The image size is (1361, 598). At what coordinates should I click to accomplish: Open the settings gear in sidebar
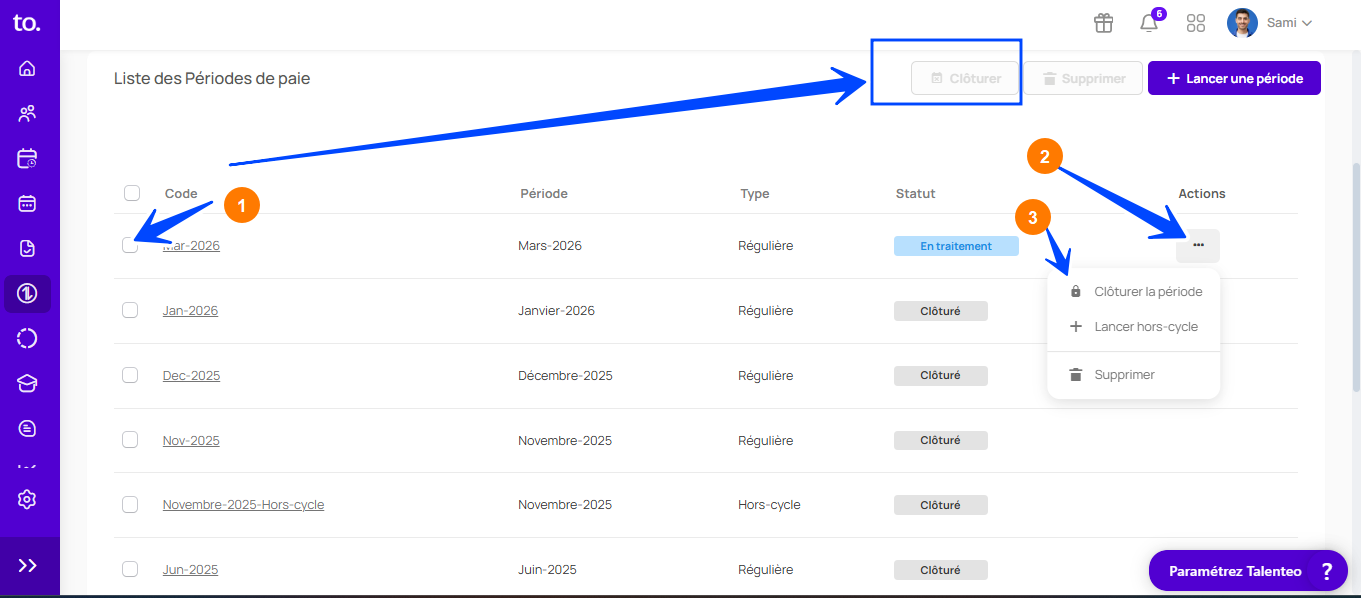click(27, 499)
